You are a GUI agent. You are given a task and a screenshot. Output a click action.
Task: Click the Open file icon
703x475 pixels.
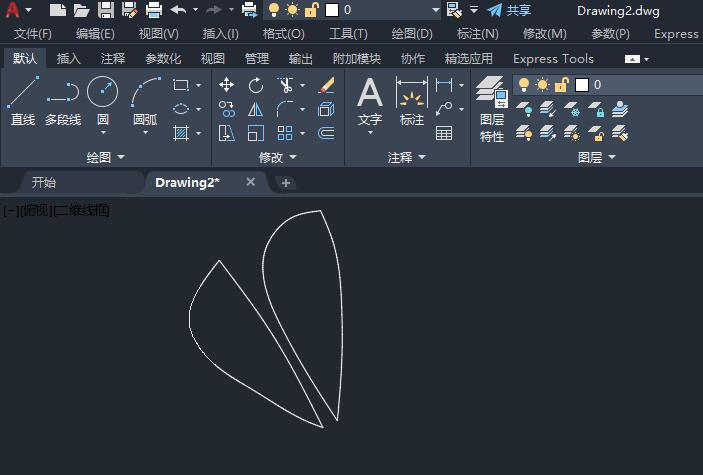tap(82, 10)
